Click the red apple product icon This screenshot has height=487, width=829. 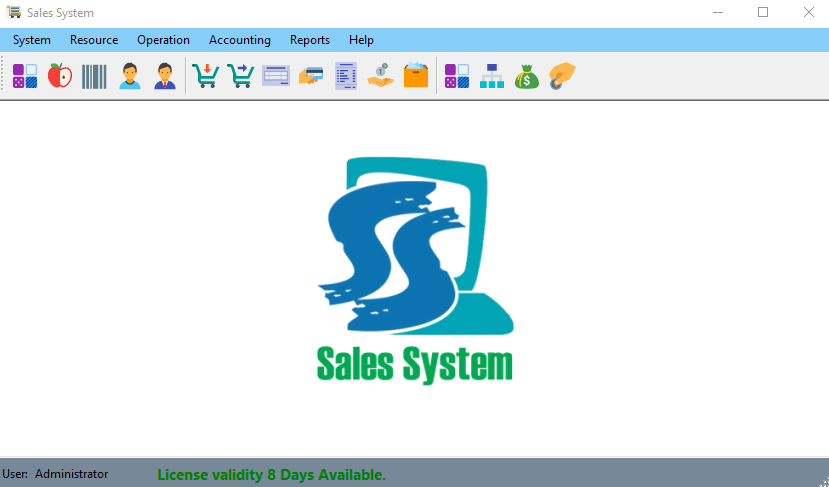(60, 76)
